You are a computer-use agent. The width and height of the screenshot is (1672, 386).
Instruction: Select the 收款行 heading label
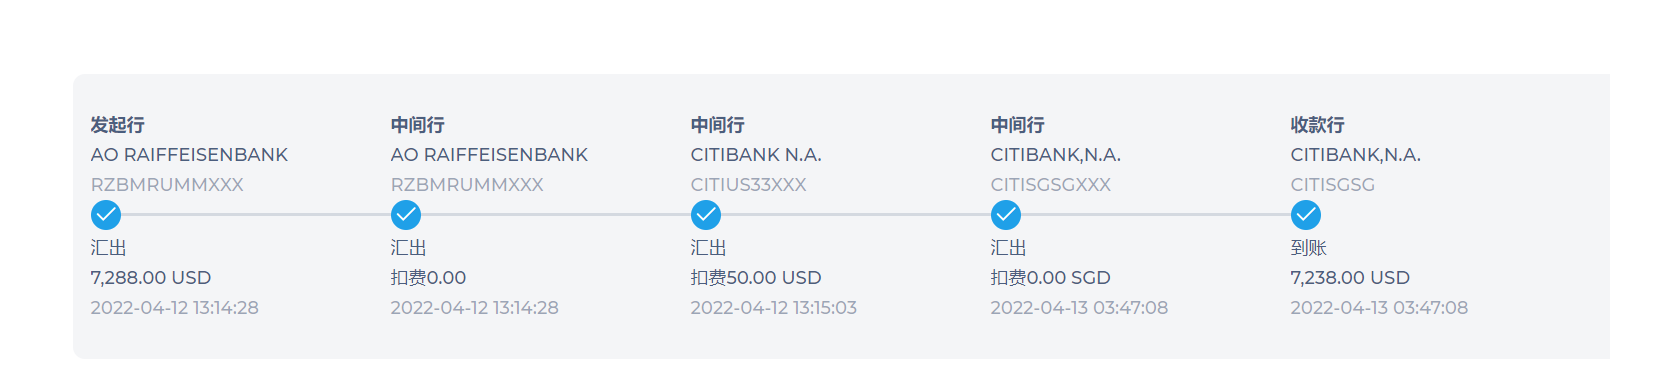[1318, 125]
